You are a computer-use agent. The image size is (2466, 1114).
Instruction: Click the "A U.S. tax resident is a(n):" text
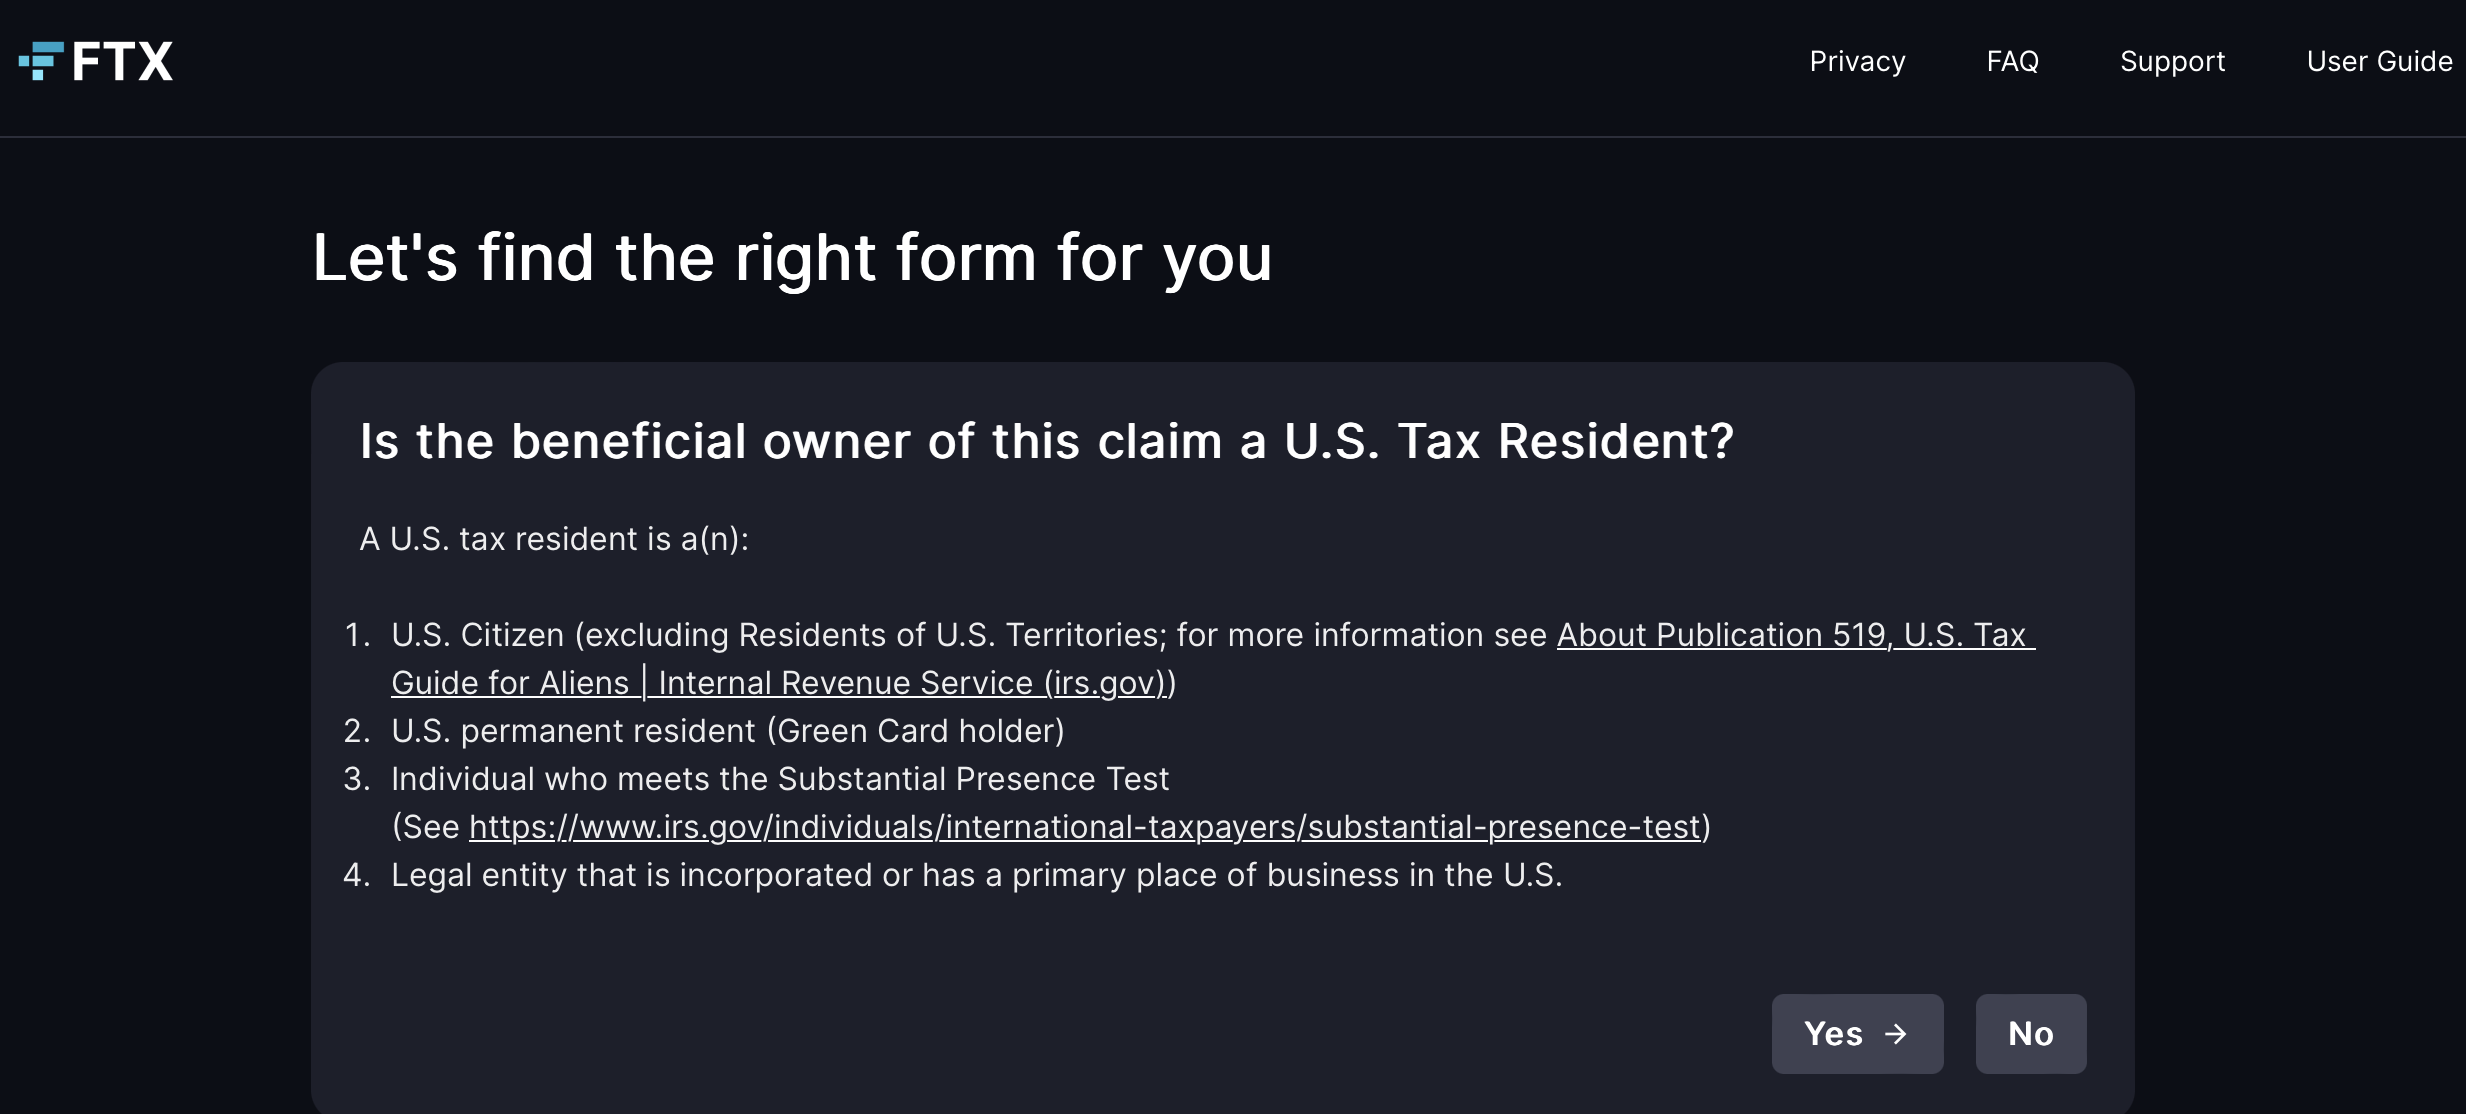click(554, 539)
